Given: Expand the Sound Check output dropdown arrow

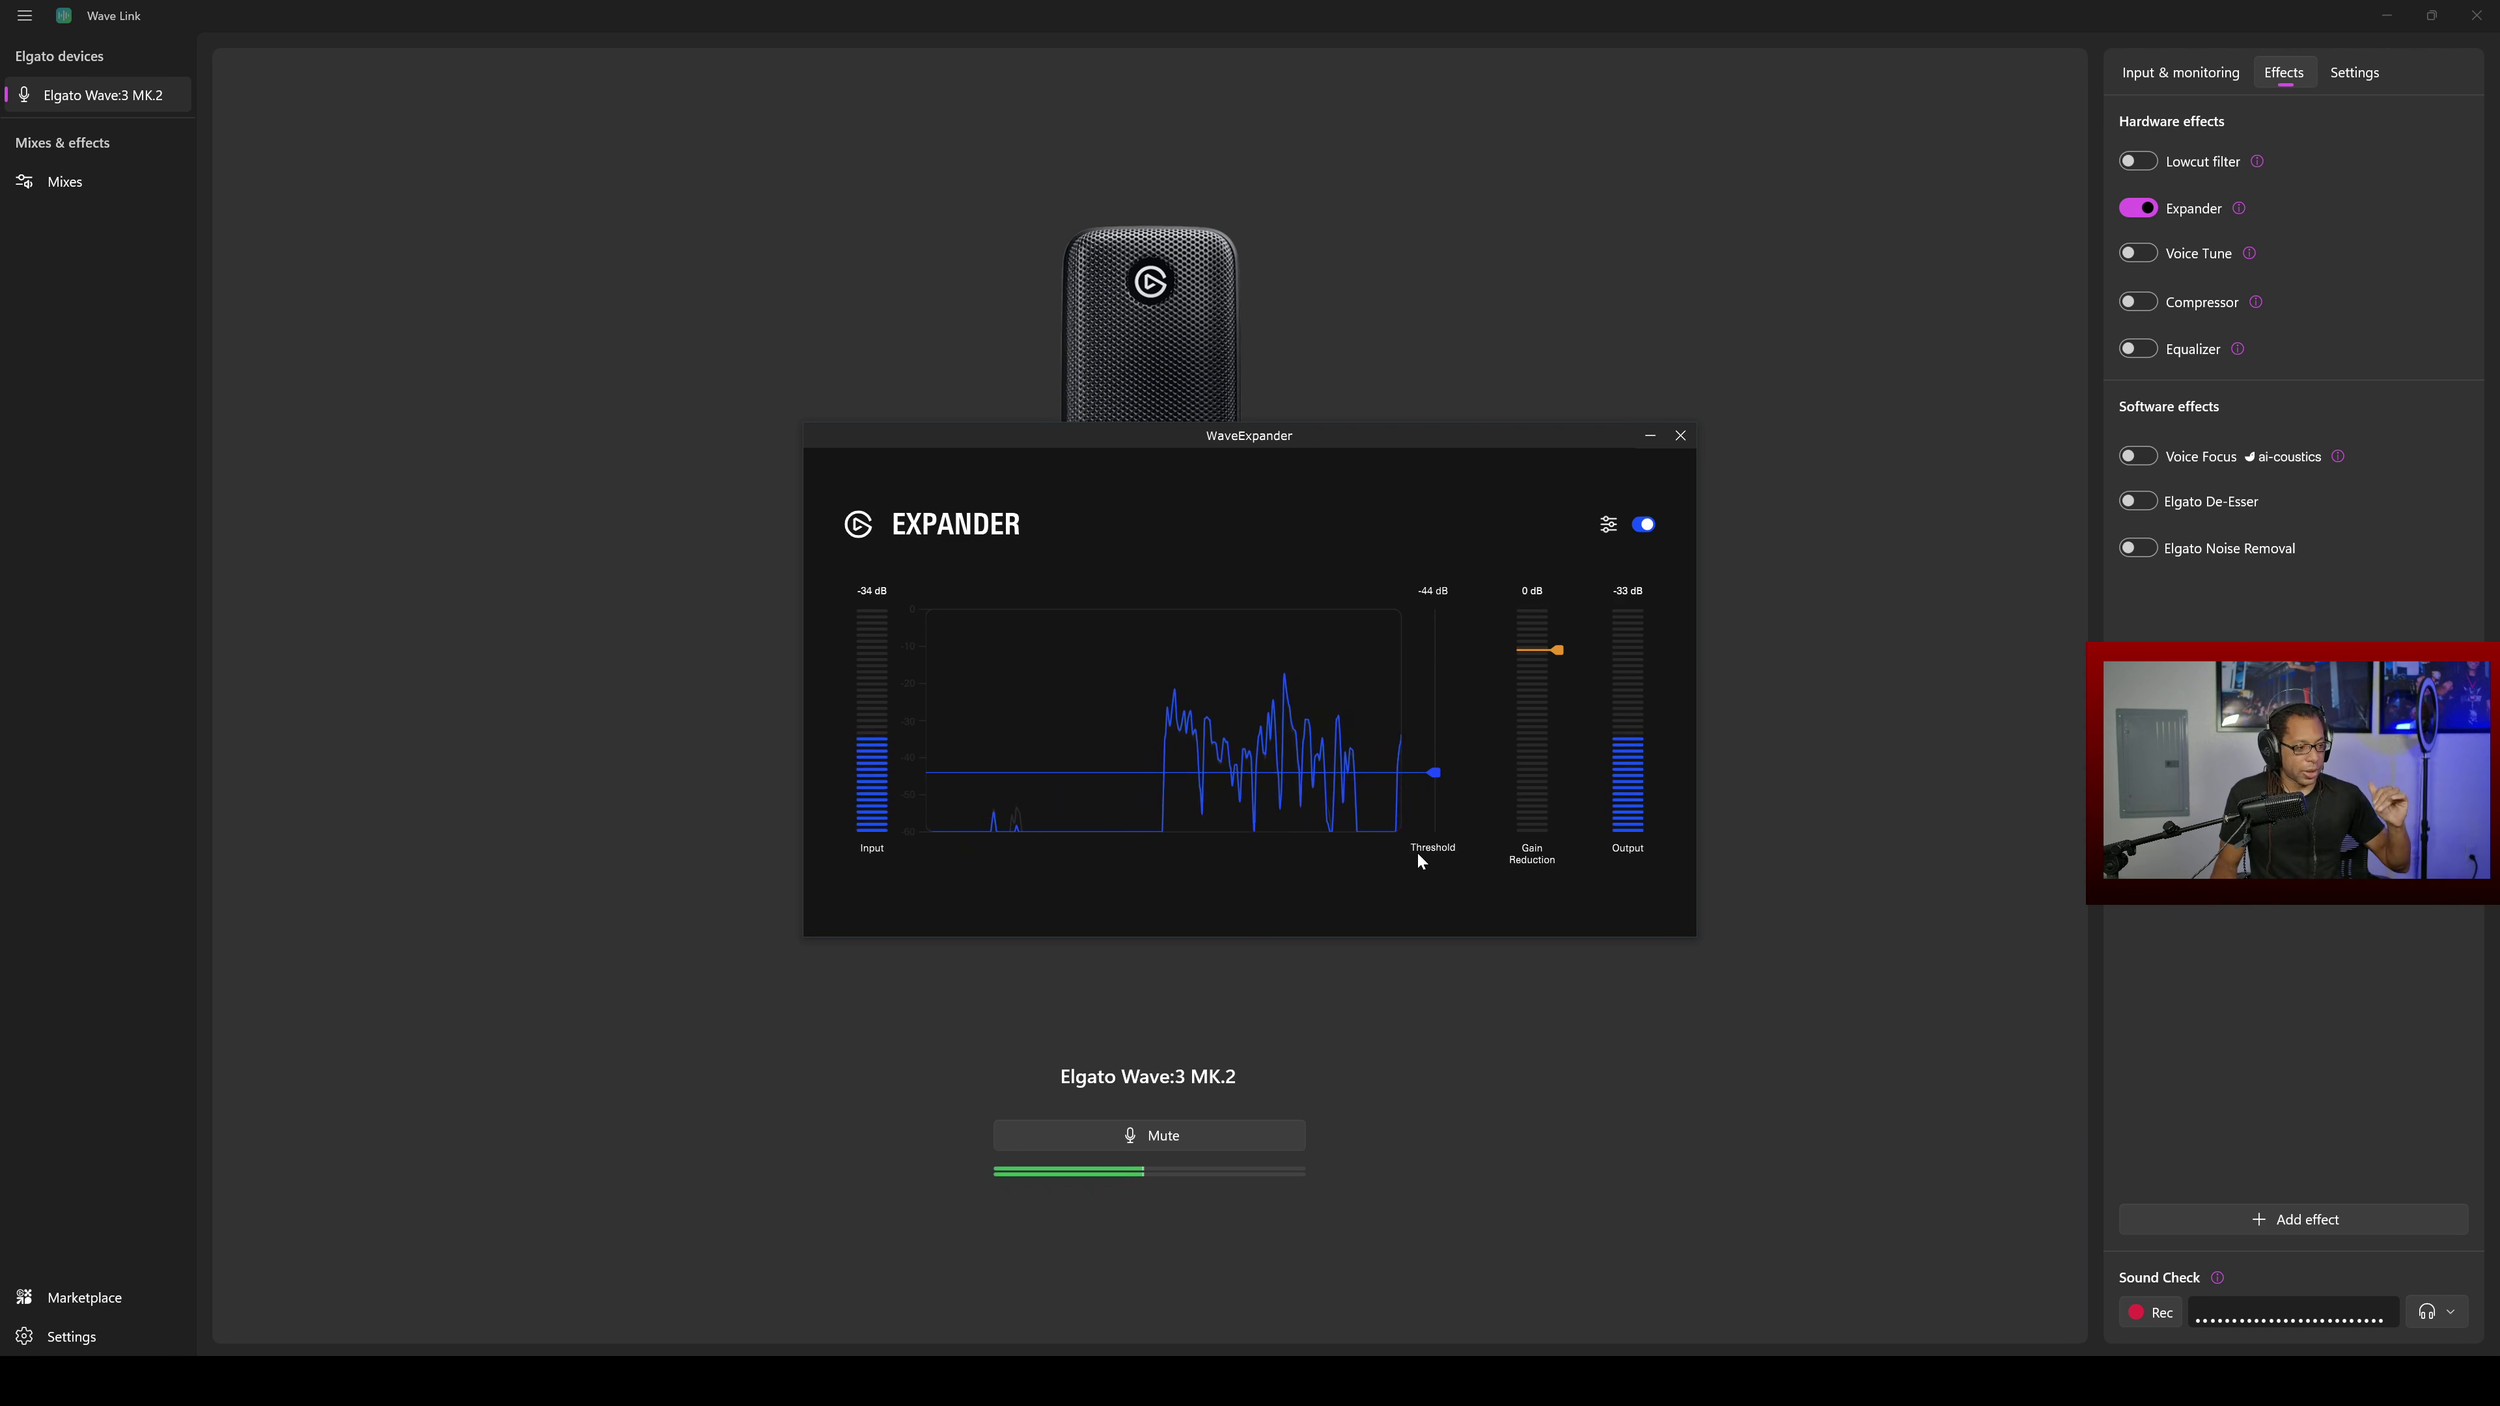Looking at the screenshot, I should tap(2450, 1312).
